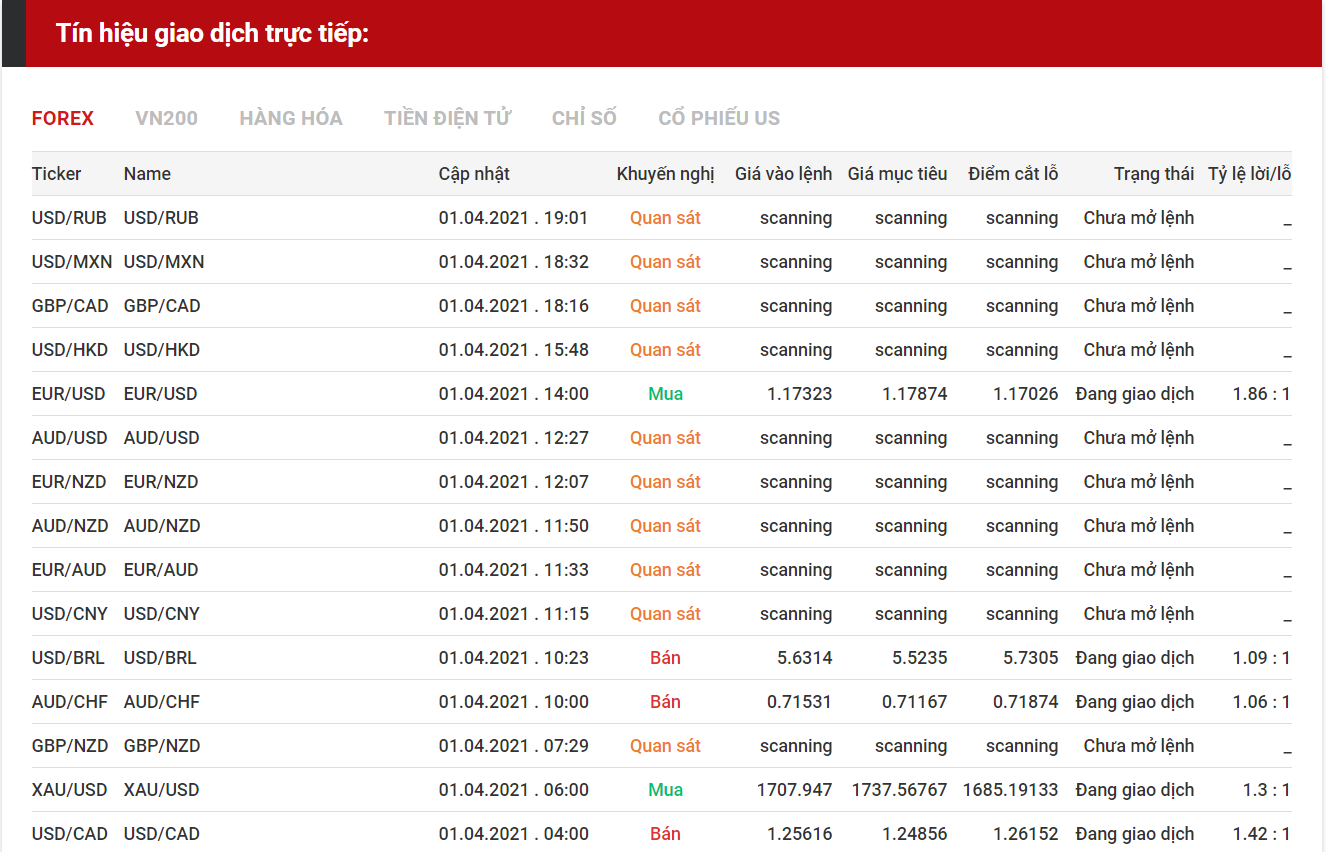The height and width of the screenshot is (852, 1326).
Task: Click the ratio 1.09 : 1
Action: pyautogui.click(x=1262, y=658)
